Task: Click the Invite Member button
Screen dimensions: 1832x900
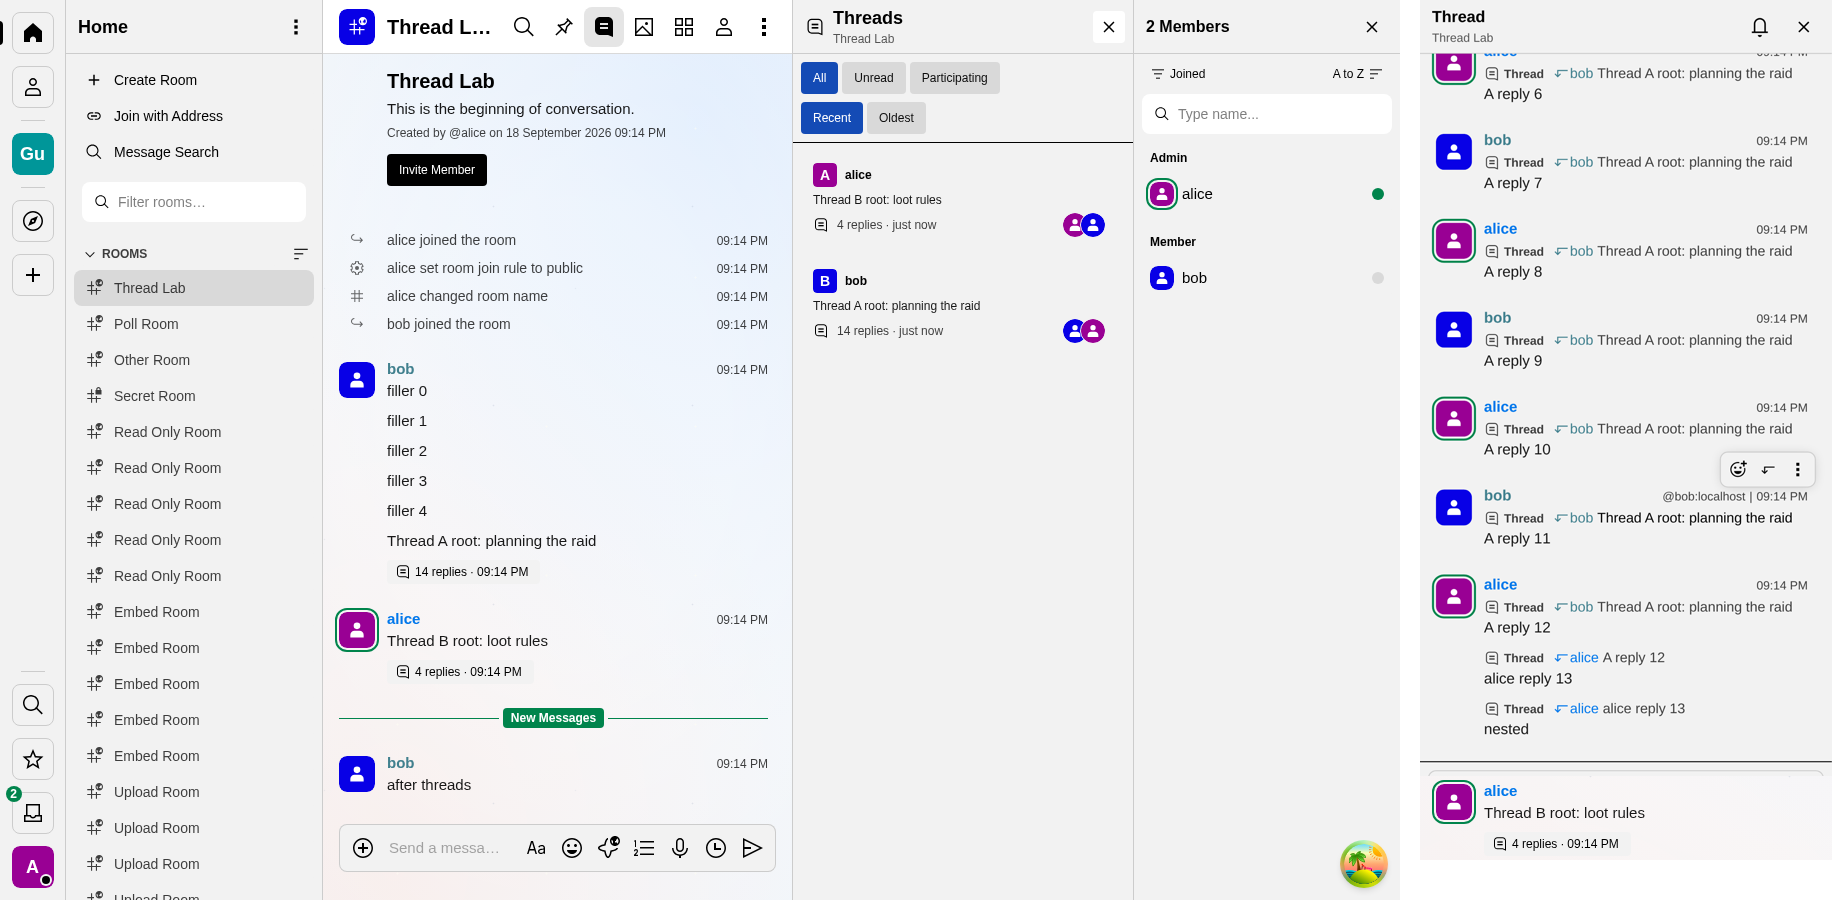Action: [437, 170]
